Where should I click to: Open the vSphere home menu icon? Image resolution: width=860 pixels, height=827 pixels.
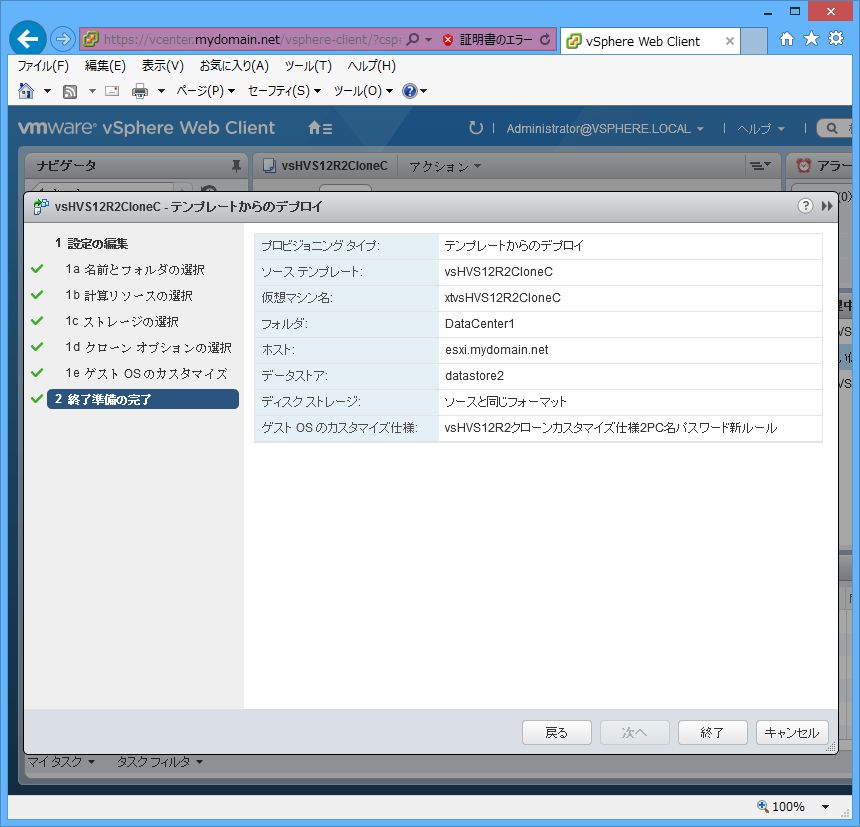click(x=320, y=128)
